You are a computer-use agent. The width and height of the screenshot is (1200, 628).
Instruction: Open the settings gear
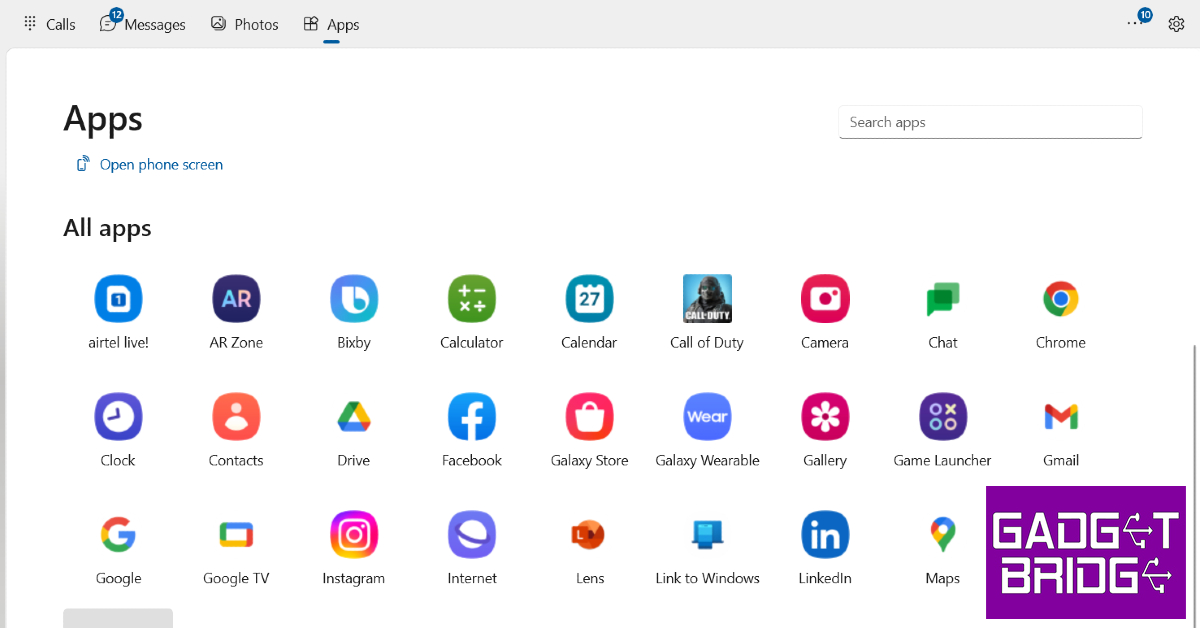tap(1176, 24)
